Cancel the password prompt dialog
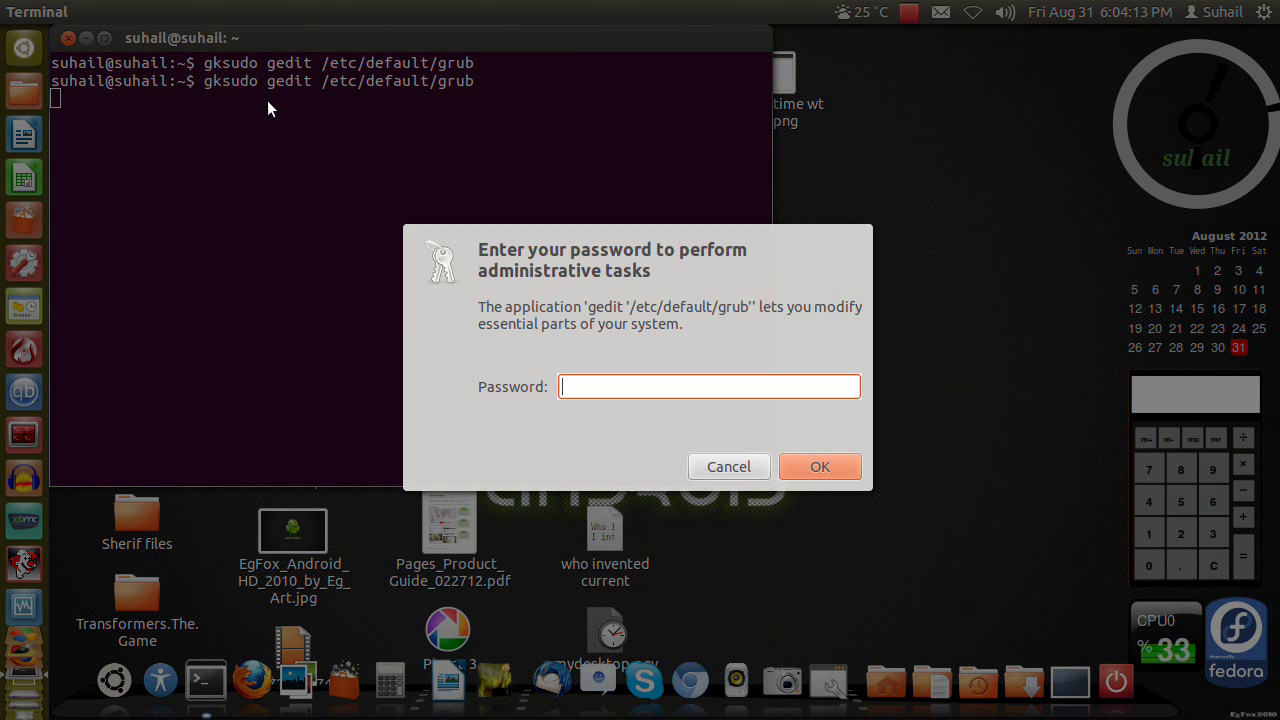 pyautogui.click(x=729, y=466)
